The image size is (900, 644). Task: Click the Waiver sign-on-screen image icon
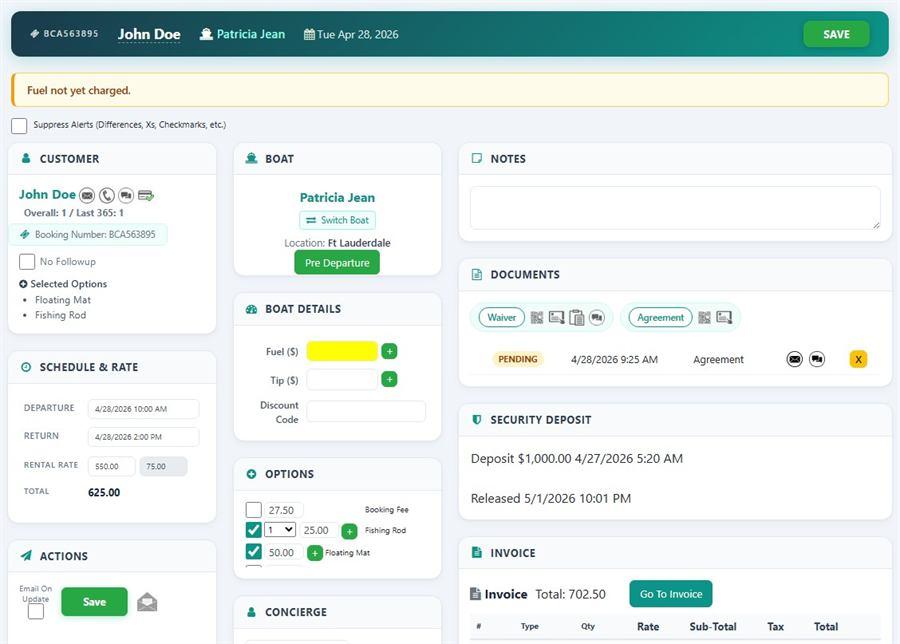pyautogui.click(x=556, y=317)
